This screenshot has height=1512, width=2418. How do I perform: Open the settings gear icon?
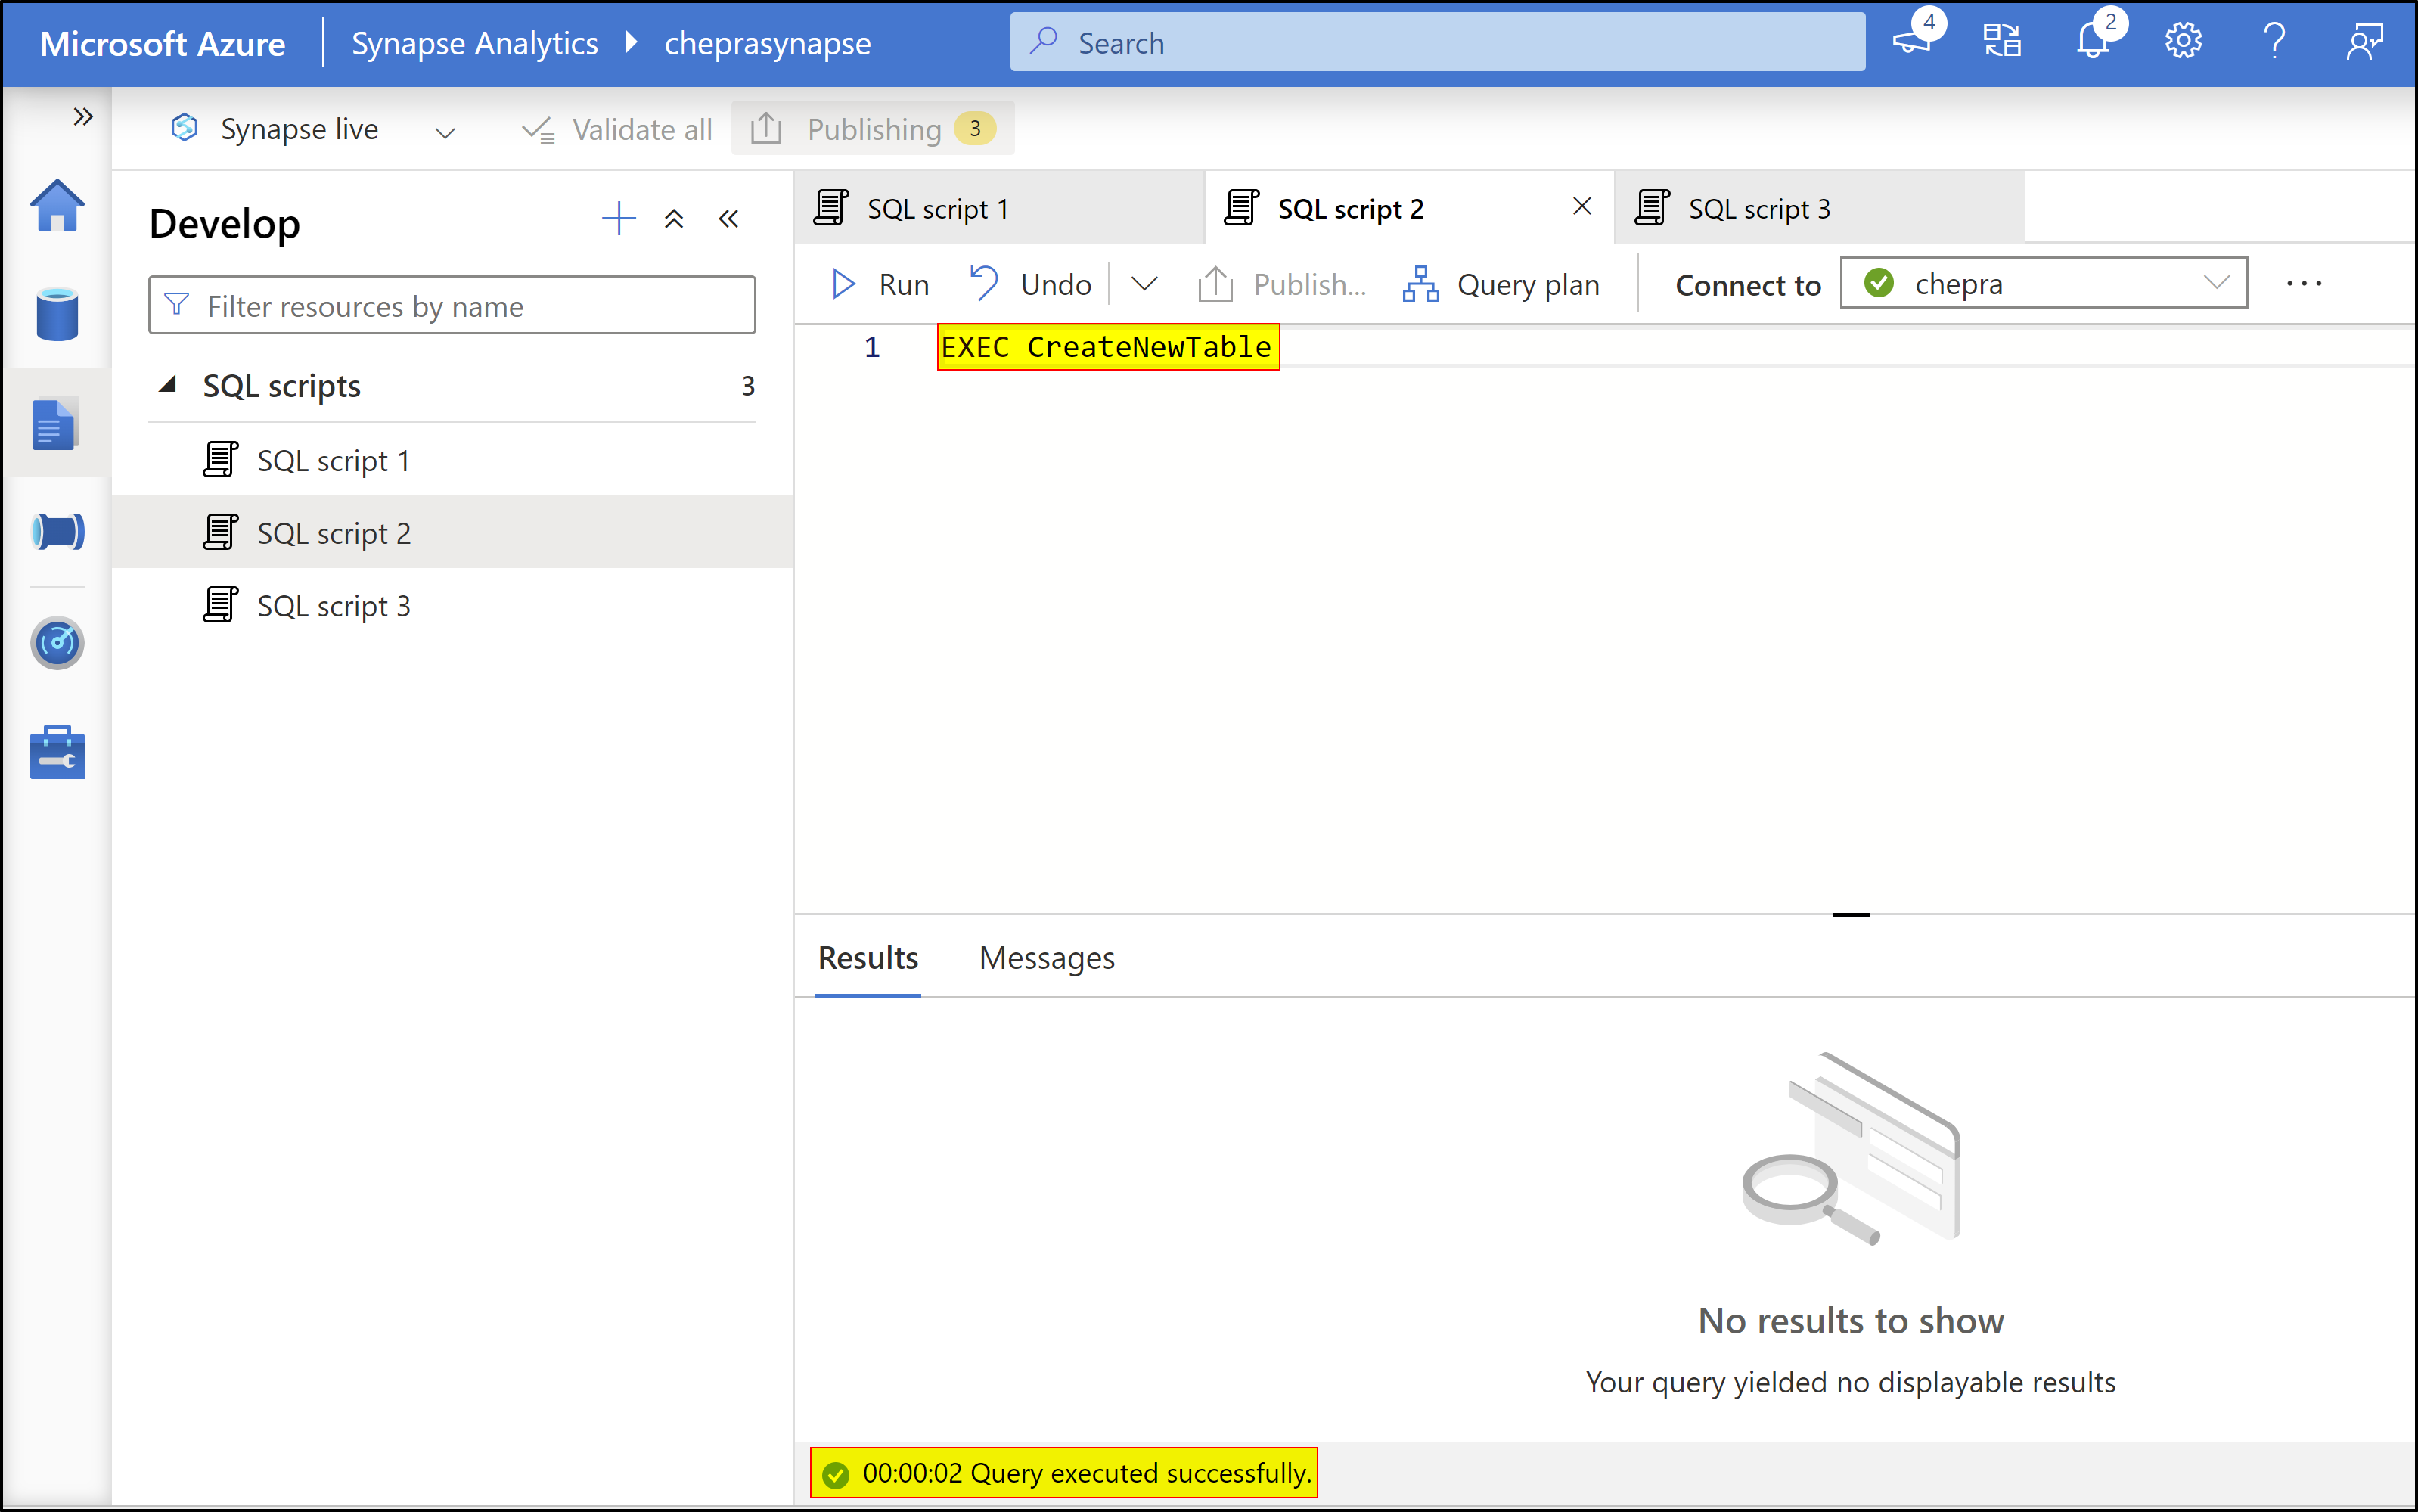click(2183, 42)
